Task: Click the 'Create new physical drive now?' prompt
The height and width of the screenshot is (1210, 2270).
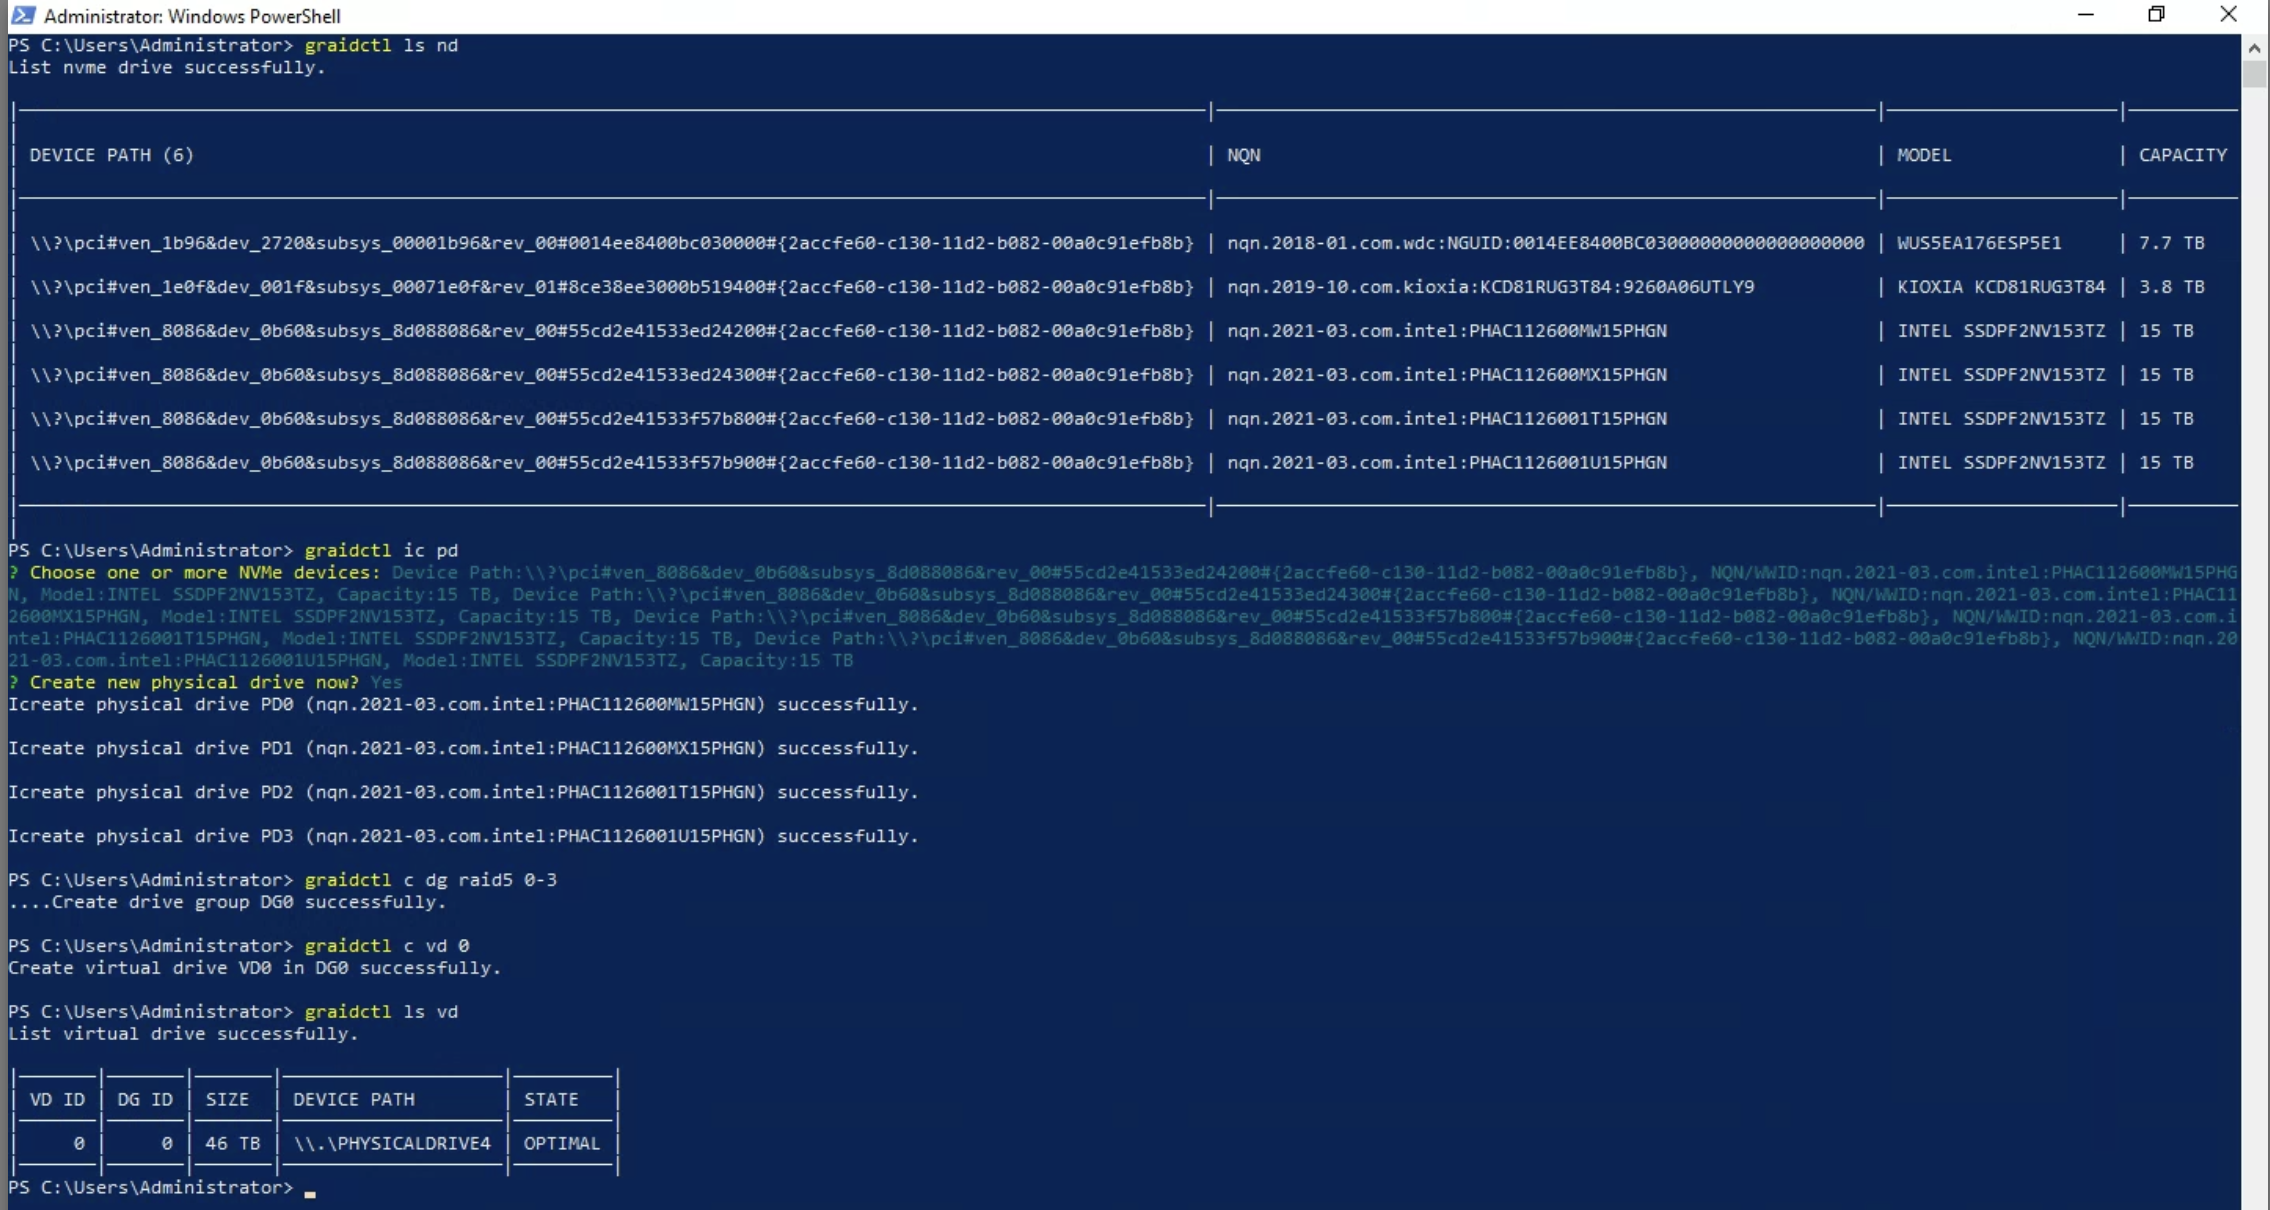Action: pos(193,682)
